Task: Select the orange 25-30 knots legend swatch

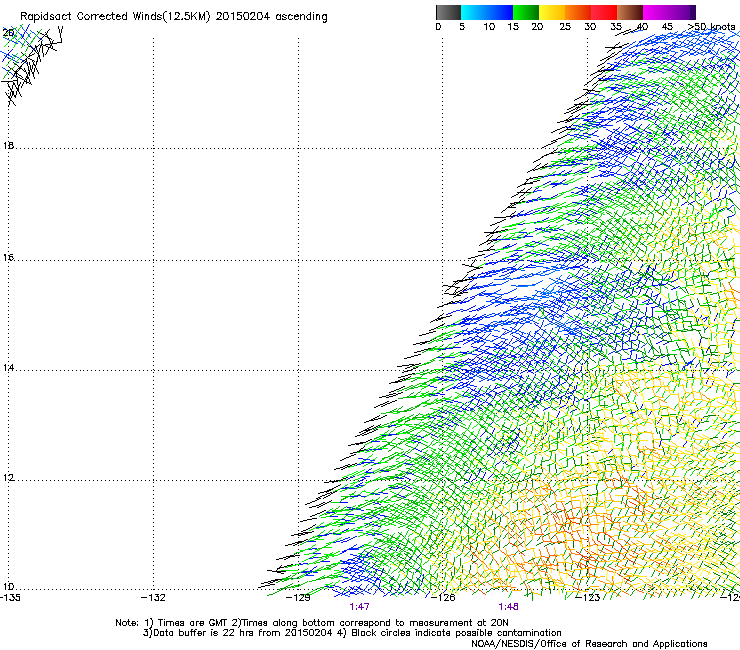Action: coord(578,12)
